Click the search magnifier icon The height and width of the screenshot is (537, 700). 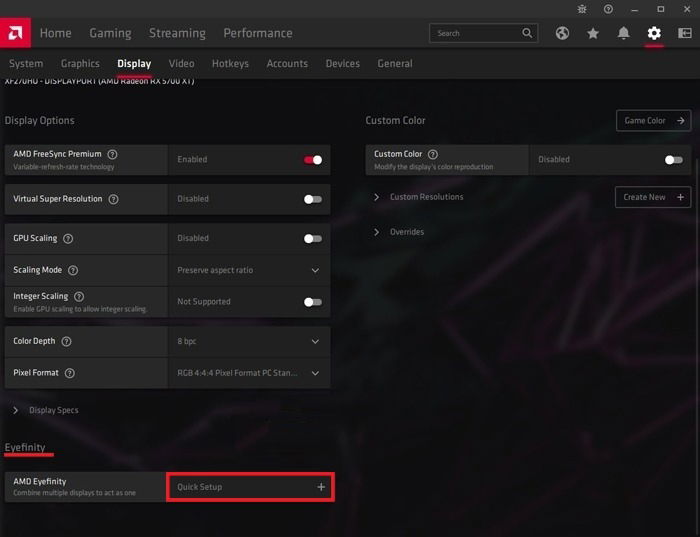pyautogui.click(x=527, y=33)
